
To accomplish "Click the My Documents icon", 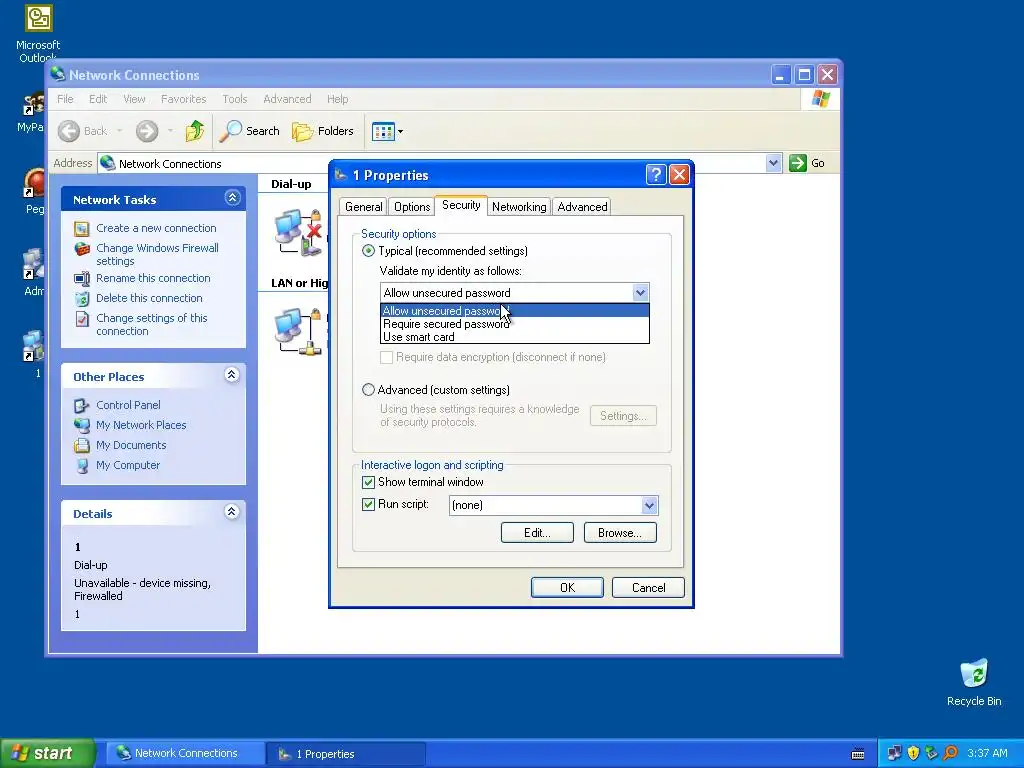I will [82, 446].
